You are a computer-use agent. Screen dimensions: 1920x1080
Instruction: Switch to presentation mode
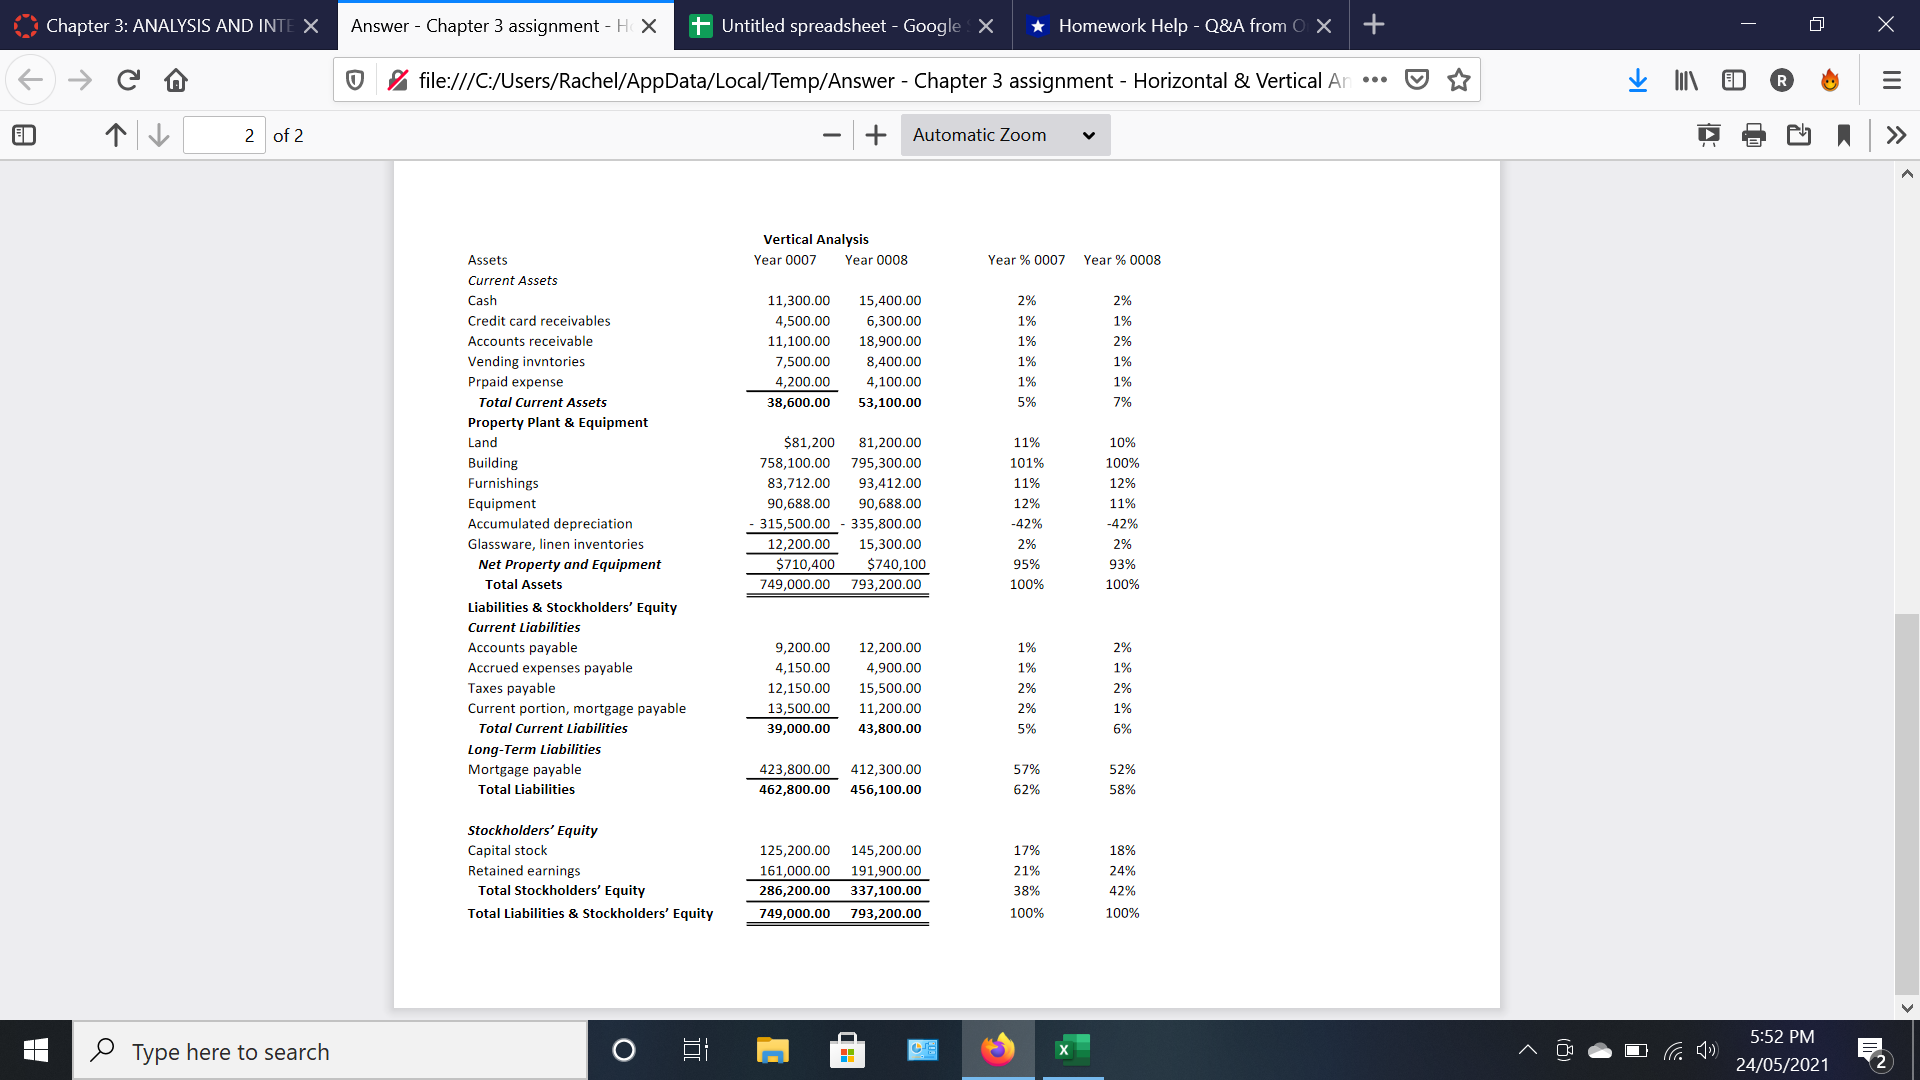coord(1708,135)
